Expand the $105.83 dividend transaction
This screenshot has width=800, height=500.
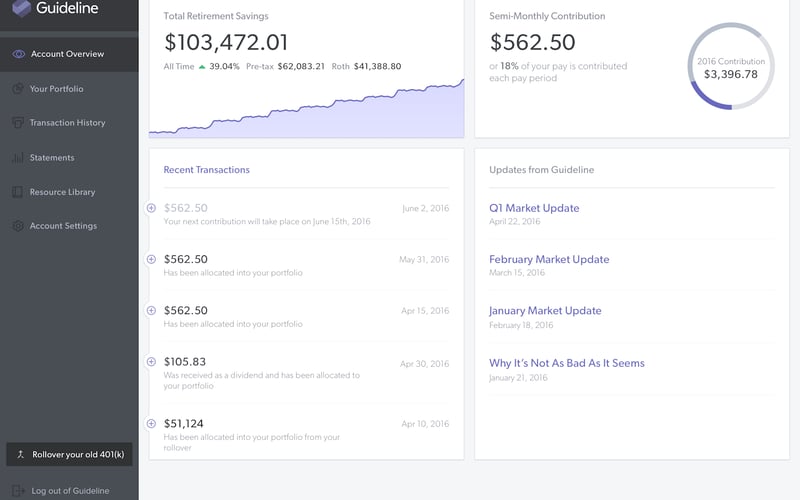(x=151, y=361)
